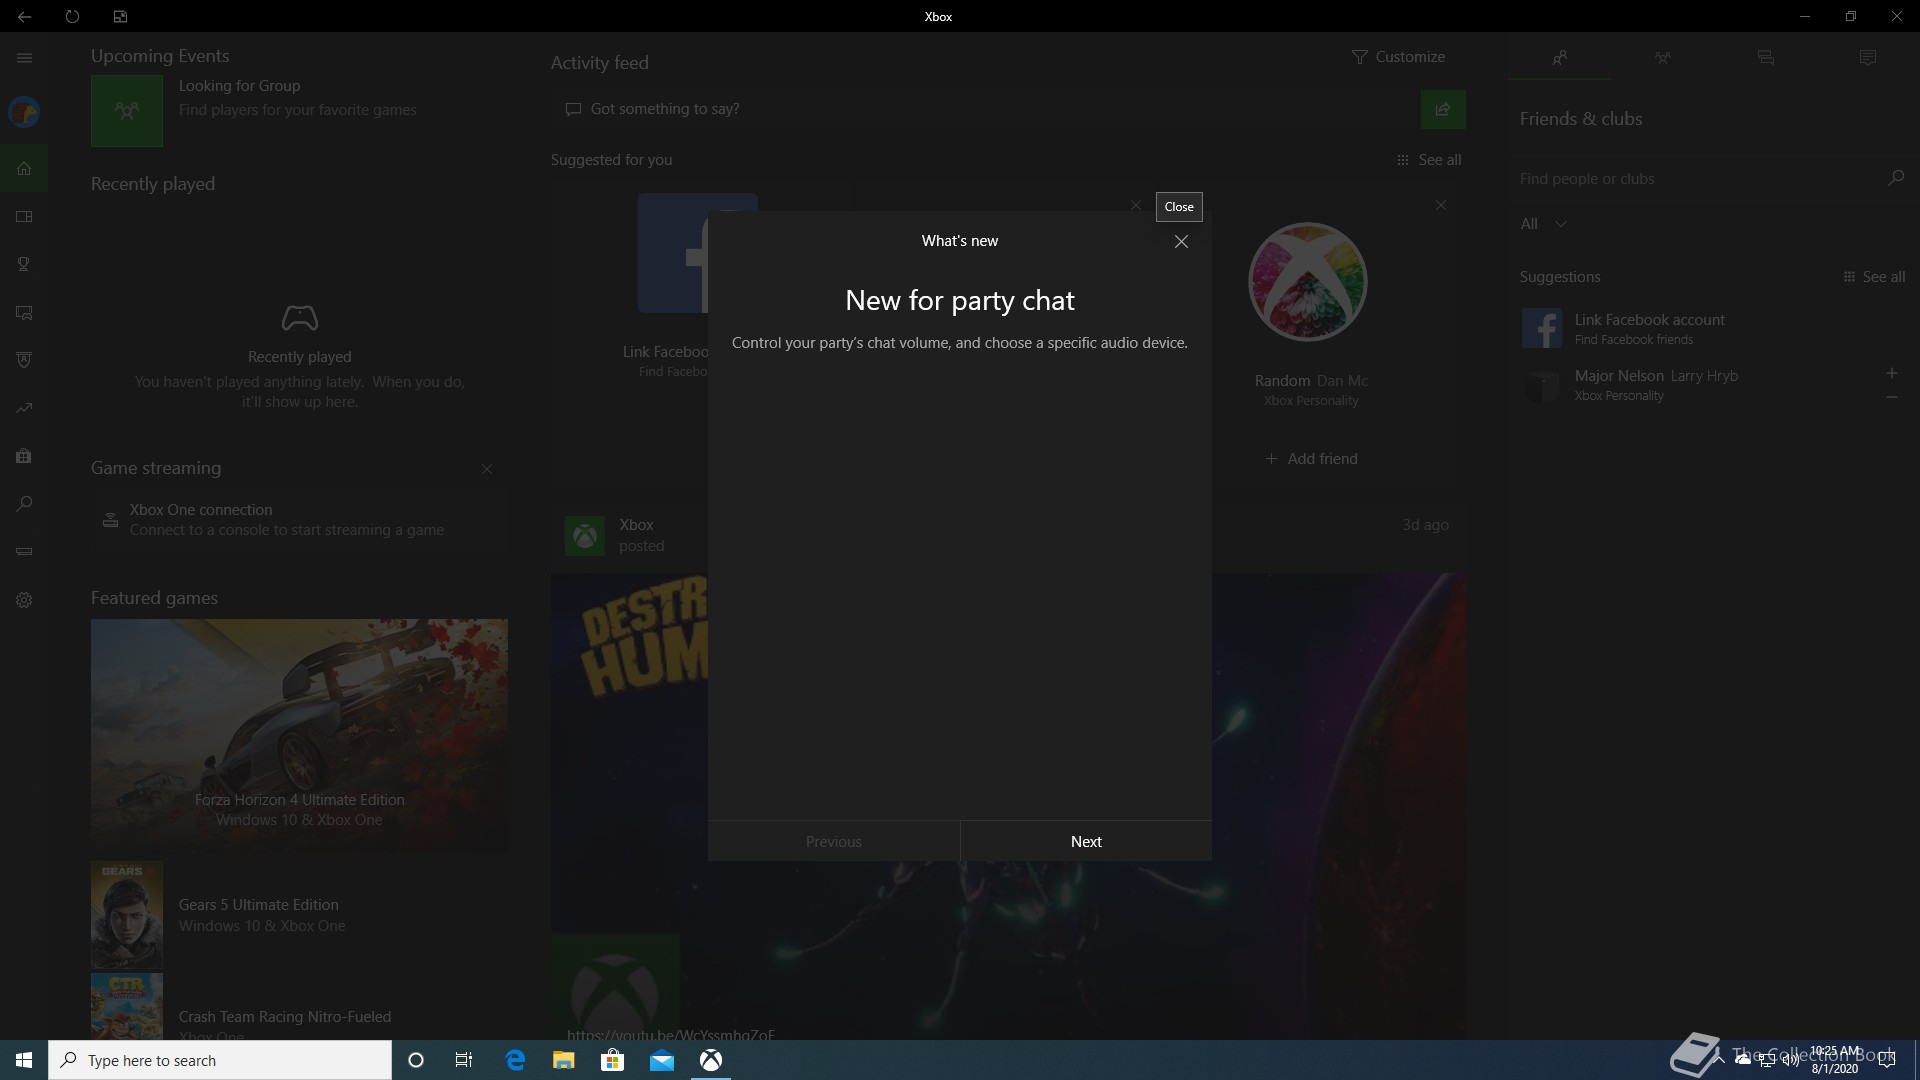Image resolution: width=1920 pixels, height=1080 pixels.
Task: Open the hamburger menu in sidebar
Action: point(24,58)
